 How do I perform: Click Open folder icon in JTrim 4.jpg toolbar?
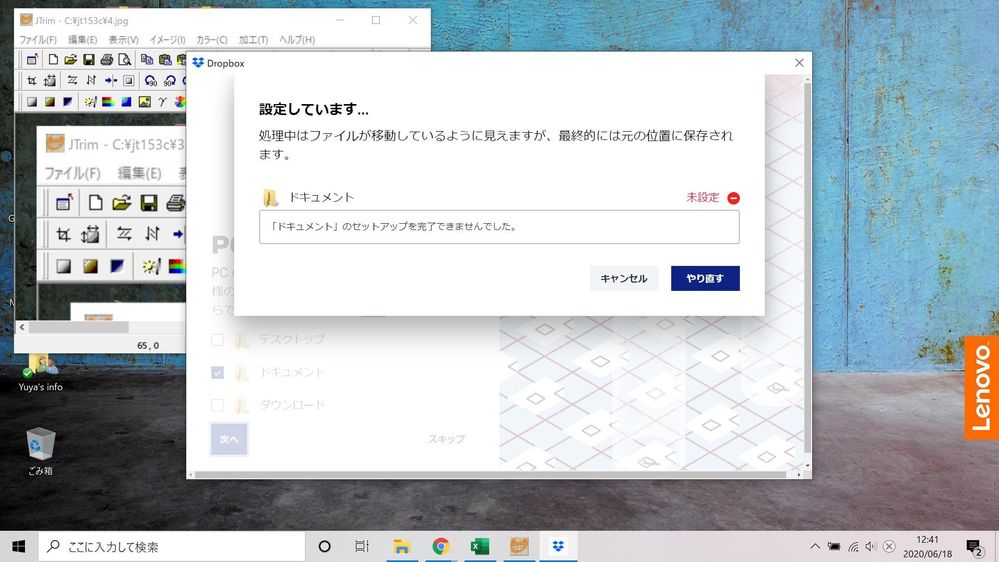point(71,60)
